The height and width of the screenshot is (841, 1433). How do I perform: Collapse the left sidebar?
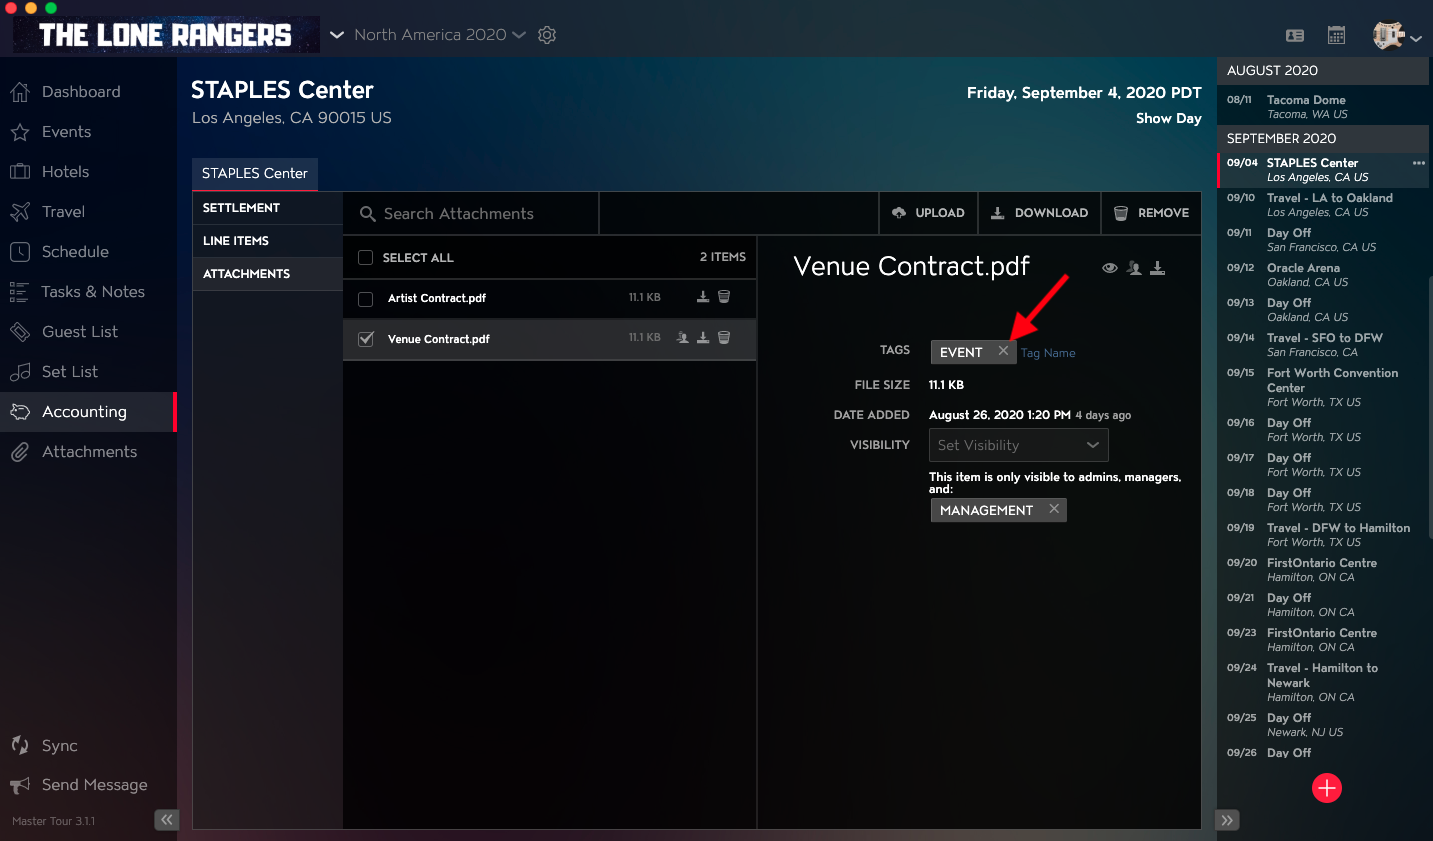pyautogui.click(x=166, y=820)
